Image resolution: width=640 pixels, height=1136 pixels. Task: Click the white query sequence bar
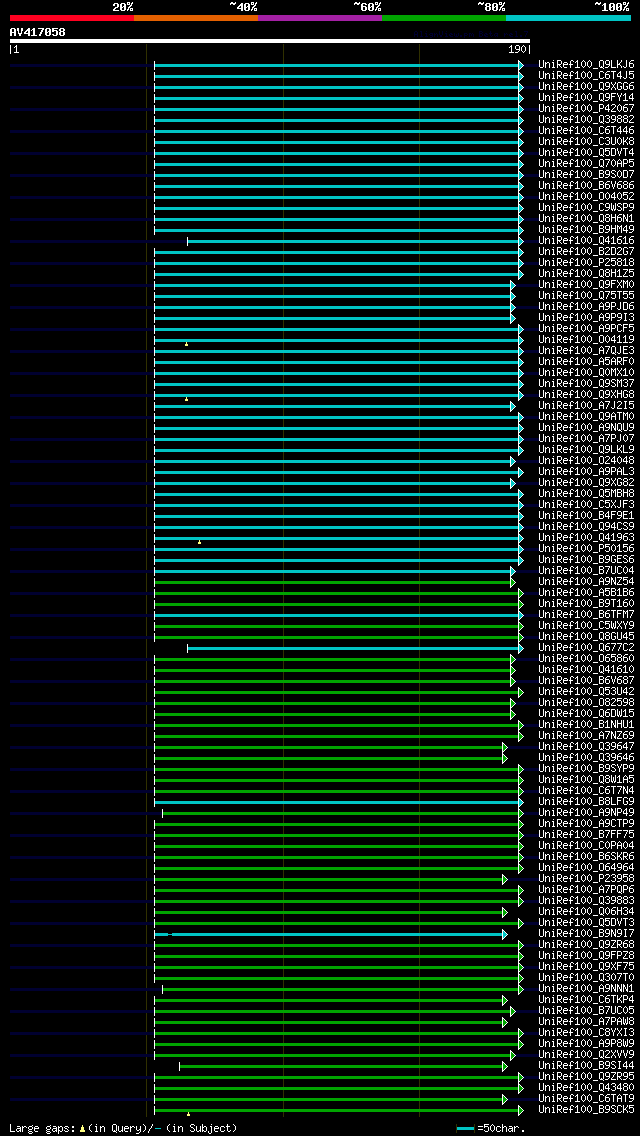click(x=270, y=41)
